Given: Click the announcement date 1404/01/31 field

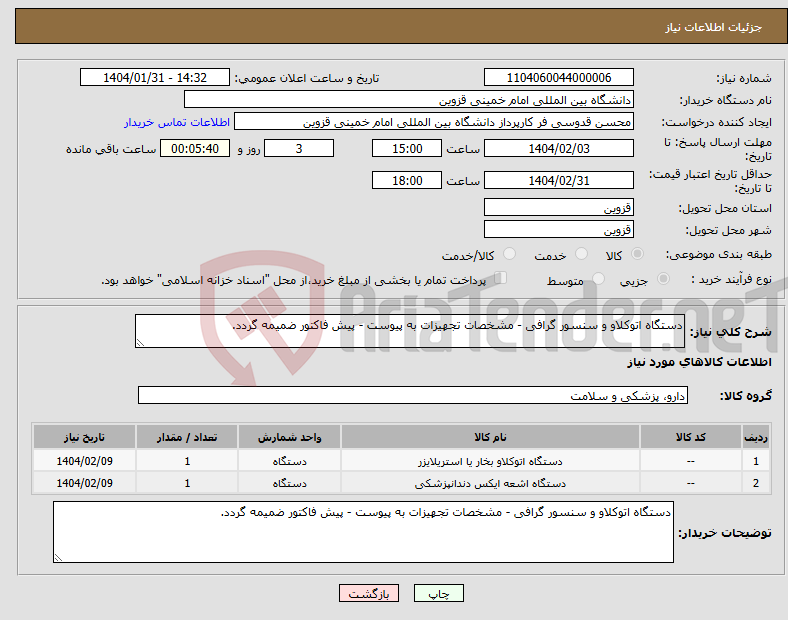Looking at the screenshot, I should tap(155, 77).
